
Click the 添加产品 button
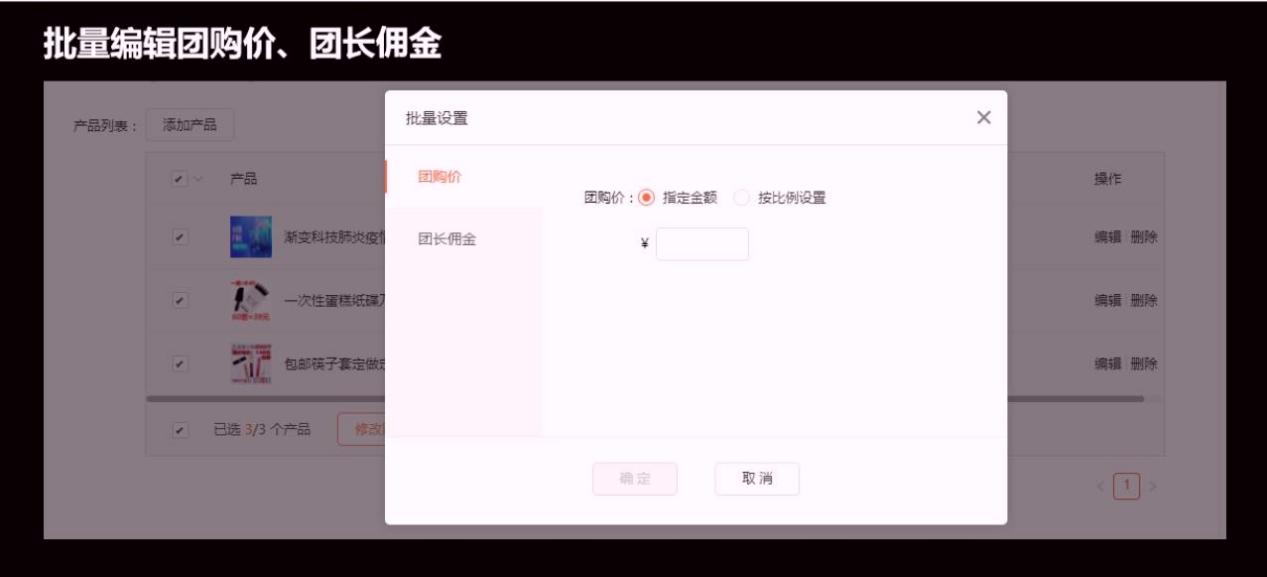tap(190, 125)
